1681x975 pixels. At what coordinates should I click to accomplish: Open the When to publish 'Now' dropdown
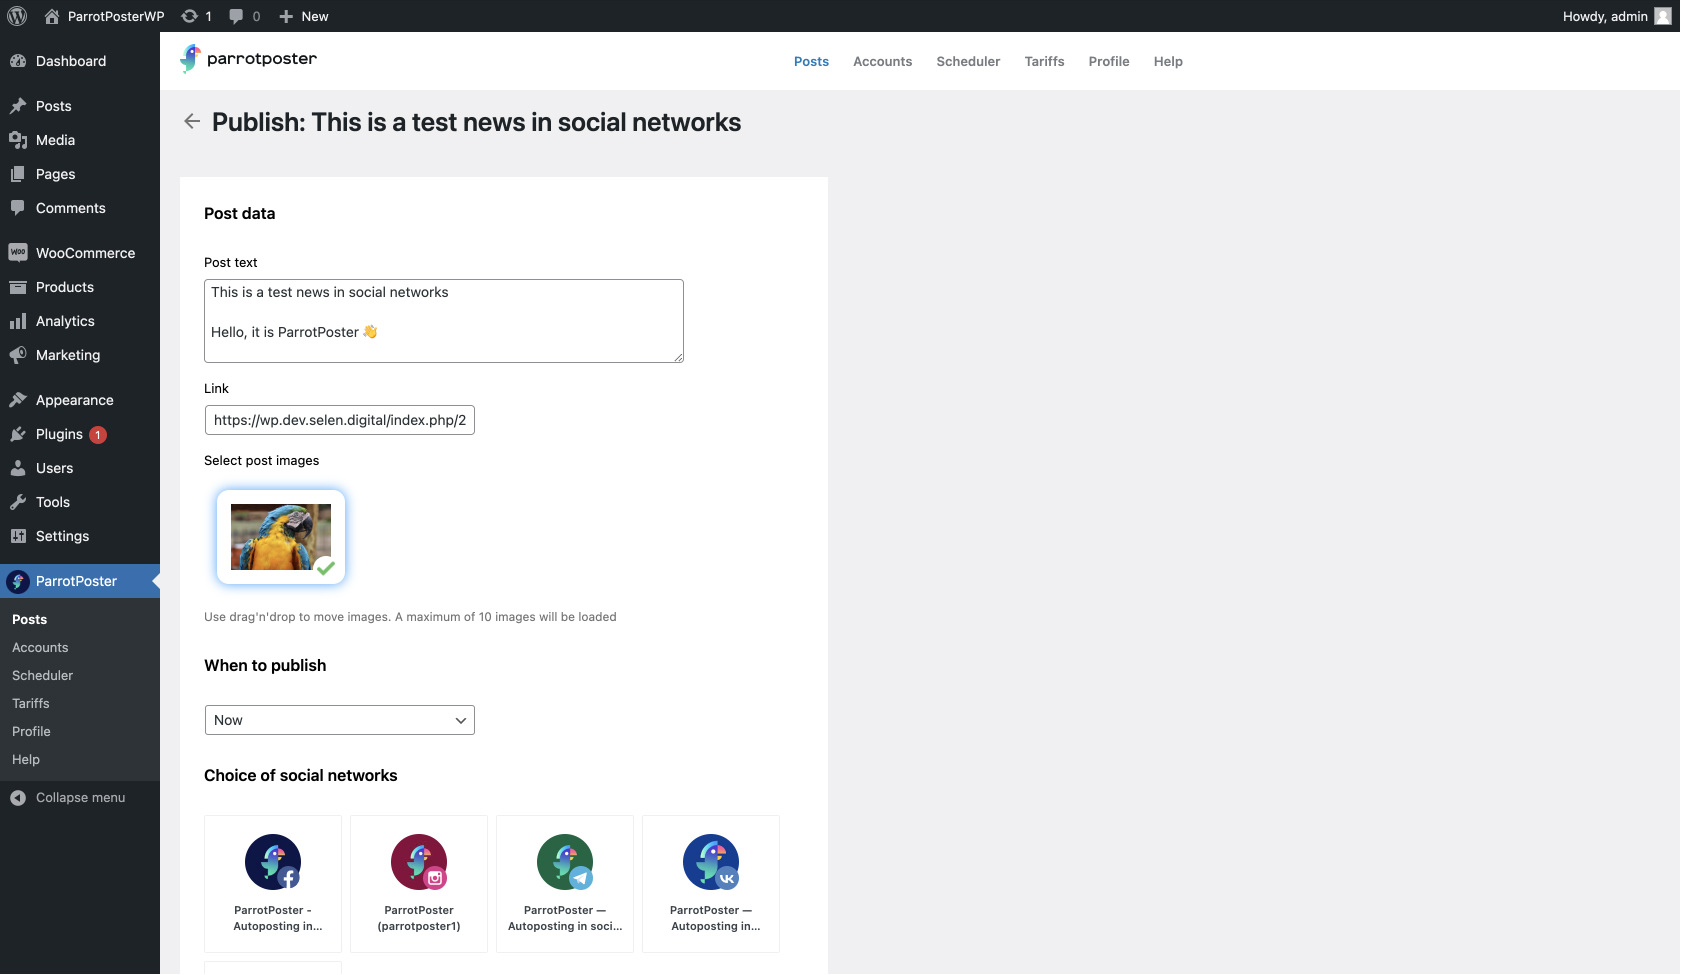coord(340,720)
